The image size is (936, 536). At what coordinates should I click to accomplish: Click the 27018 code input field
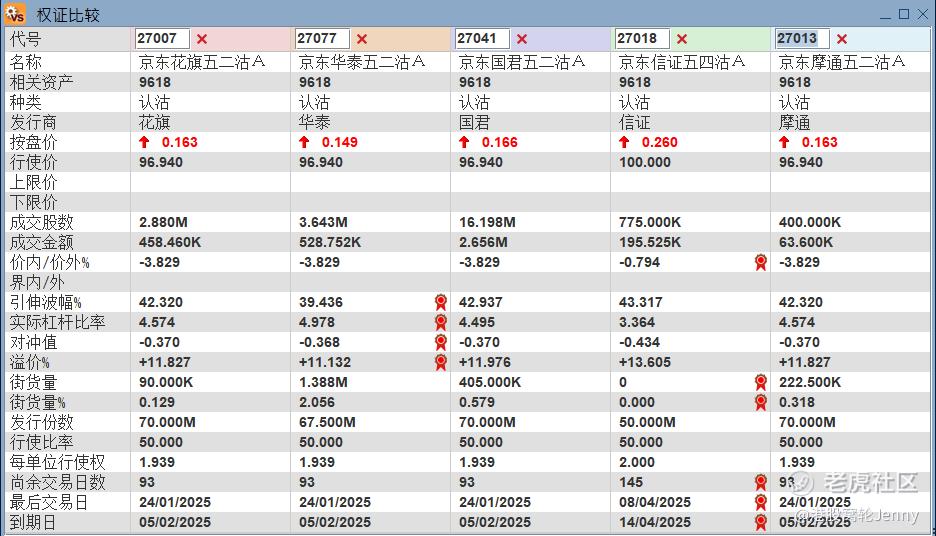[642, 39]
